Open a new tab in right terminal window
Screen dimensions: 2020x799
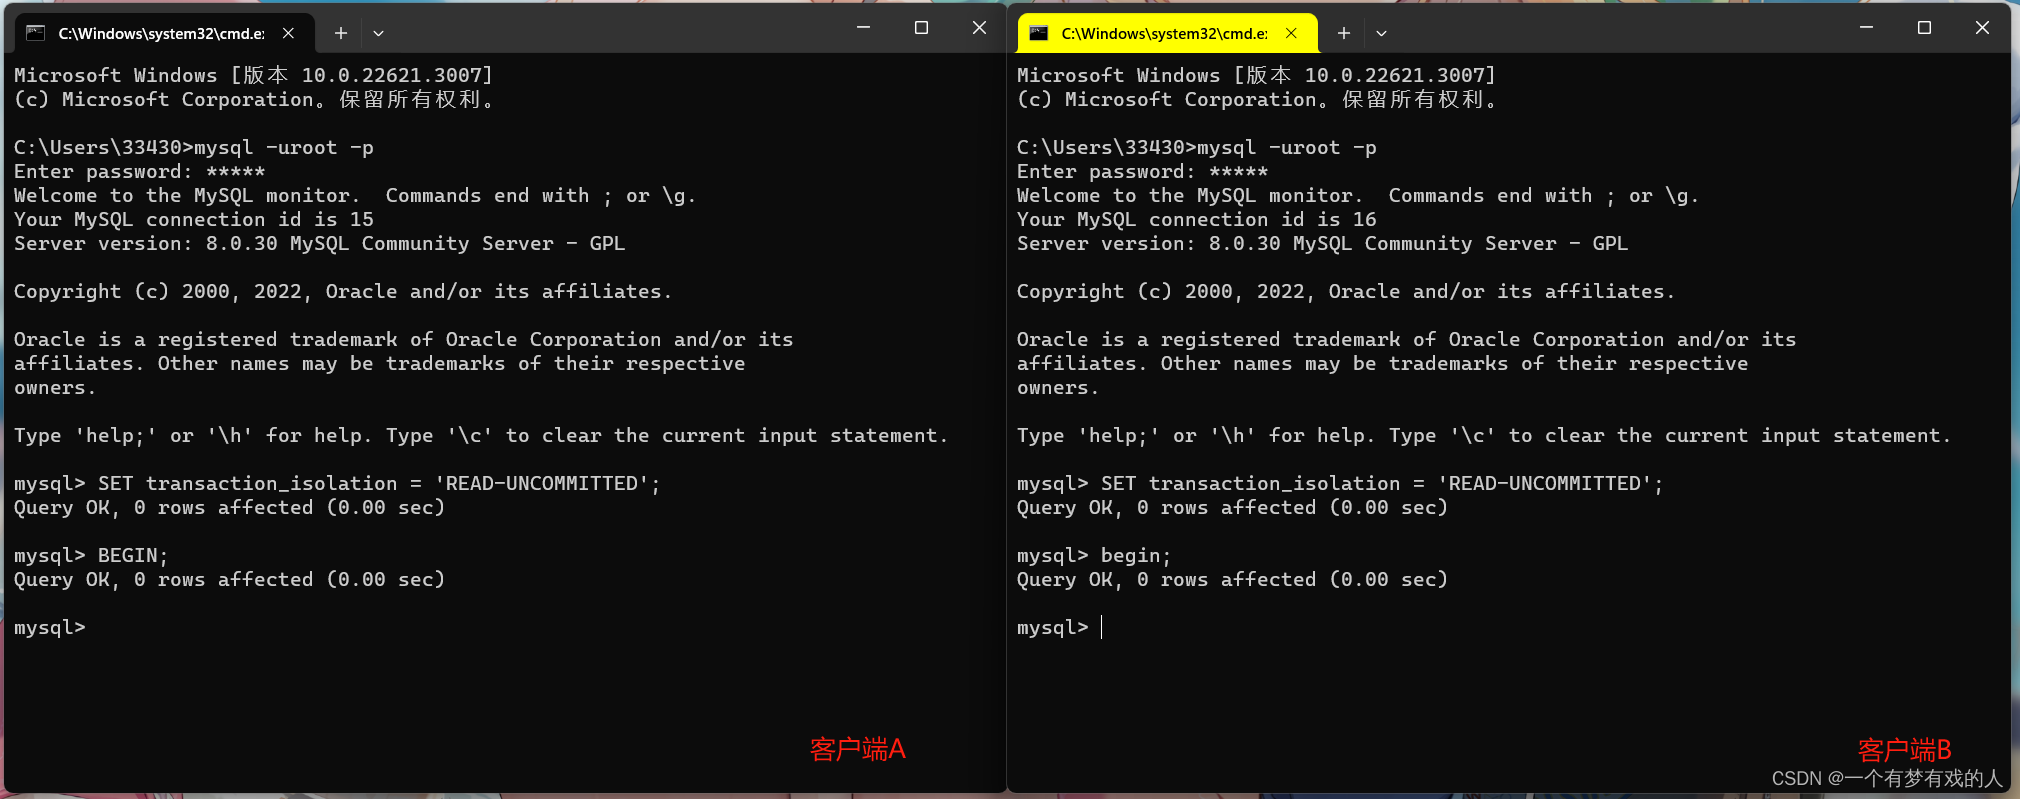pos(1344,33)
